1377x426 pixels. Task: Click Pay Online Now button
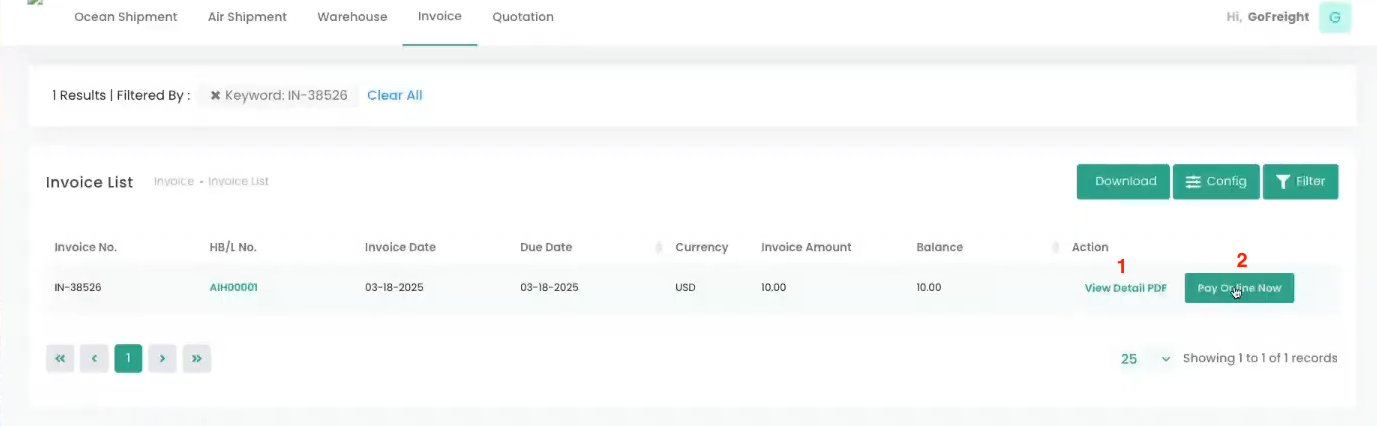point(1239,288)
